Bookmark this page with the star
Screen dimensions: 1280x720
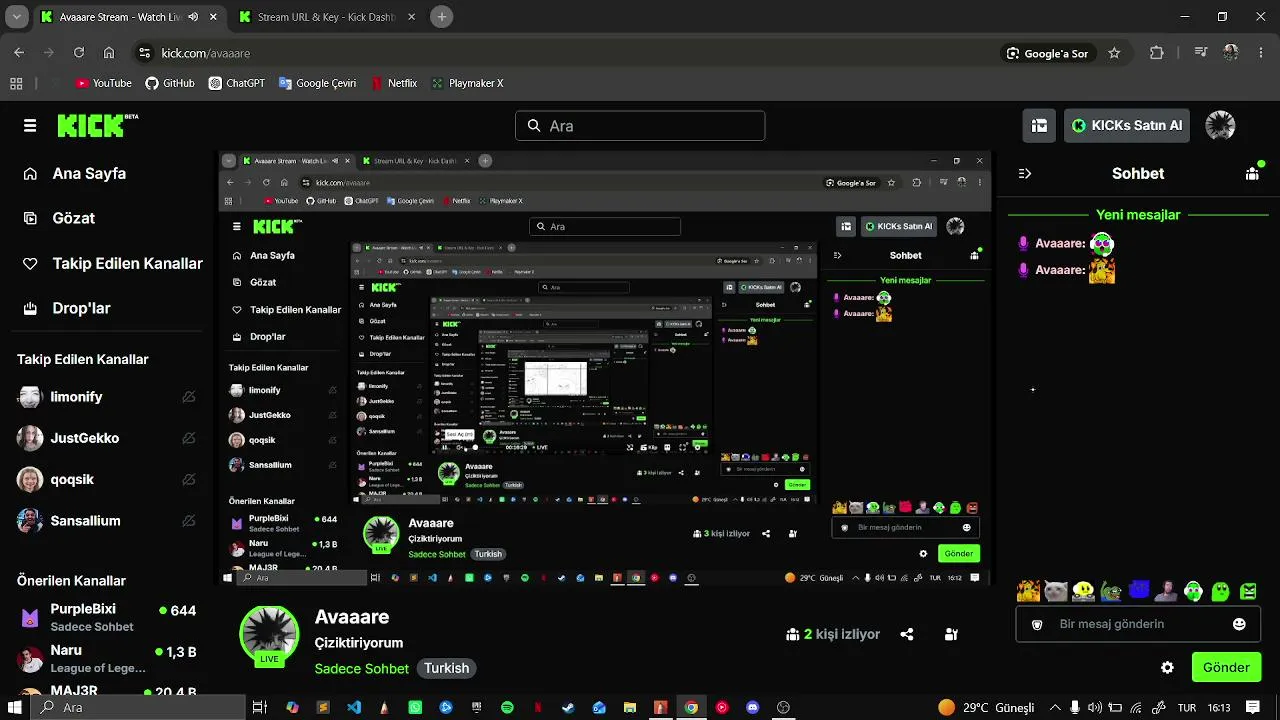point(1114,53)
